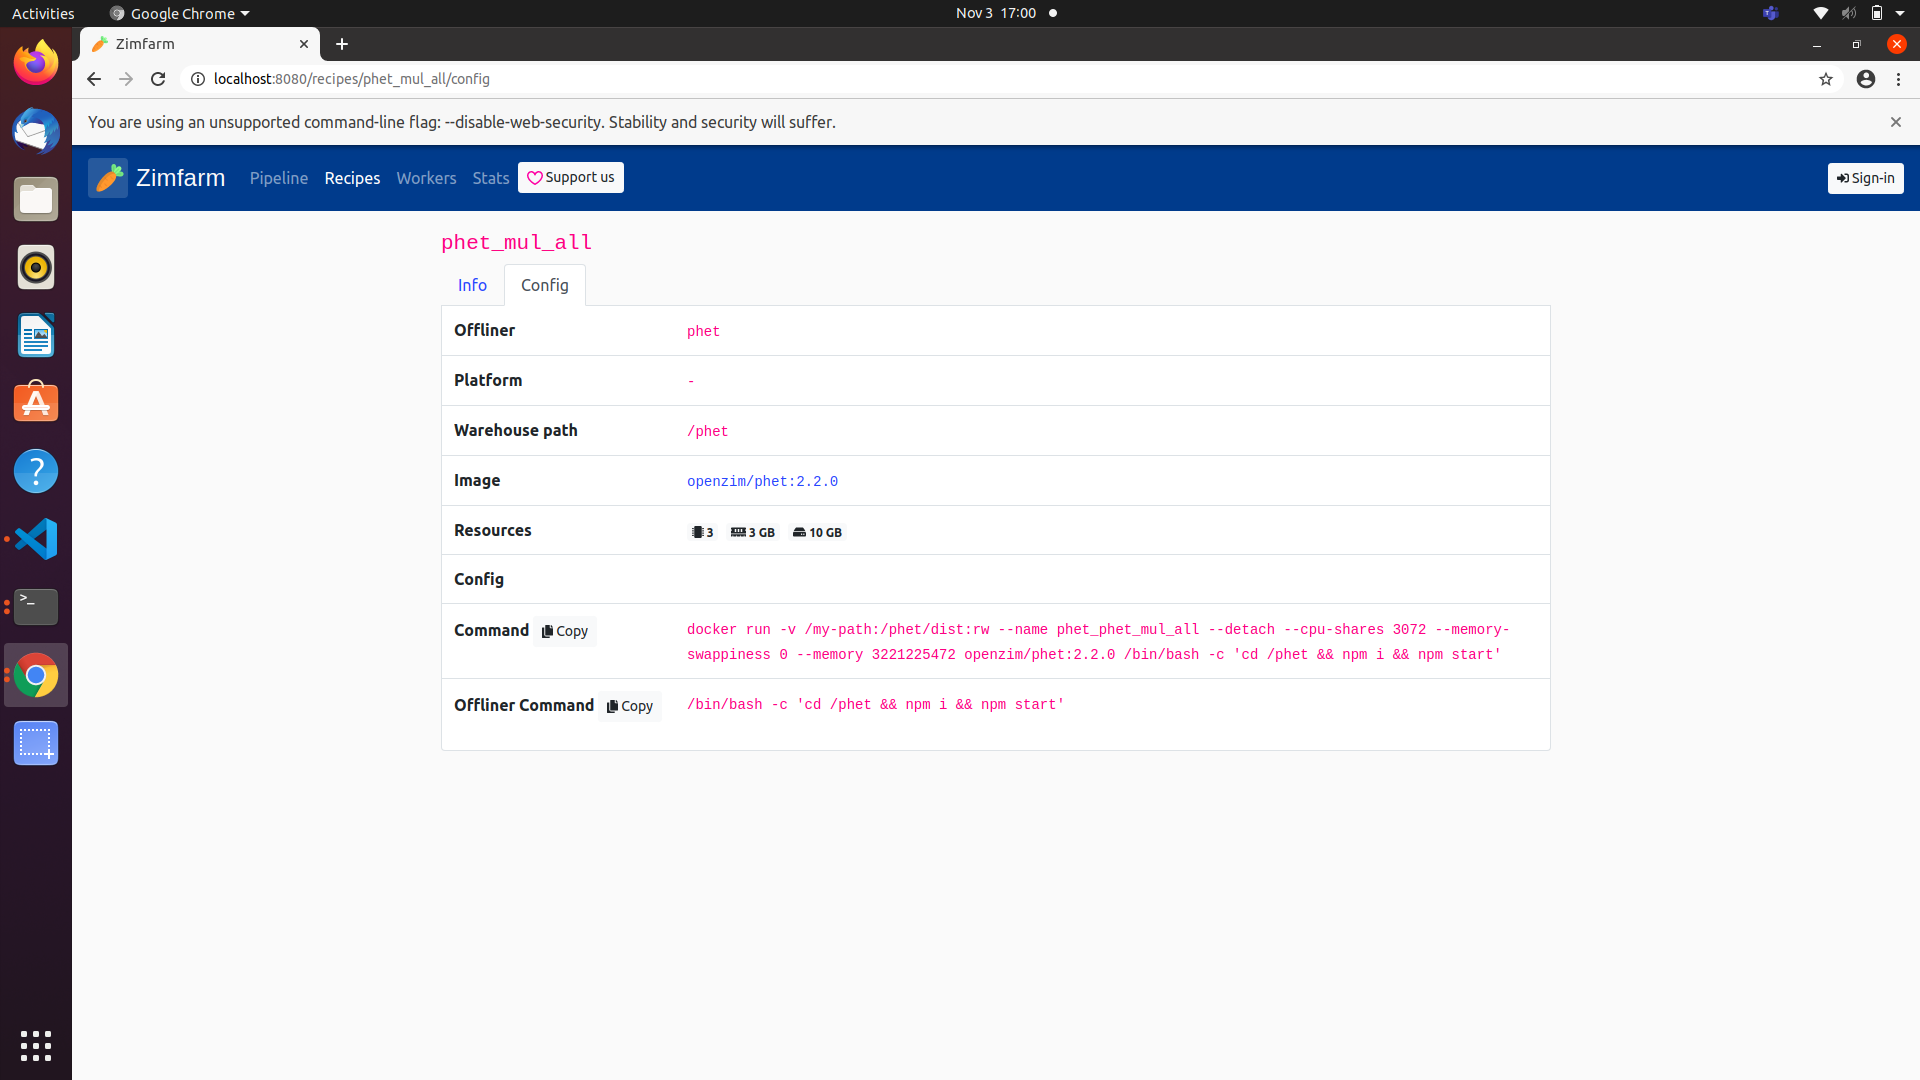Reload the current page

(157, 79)
